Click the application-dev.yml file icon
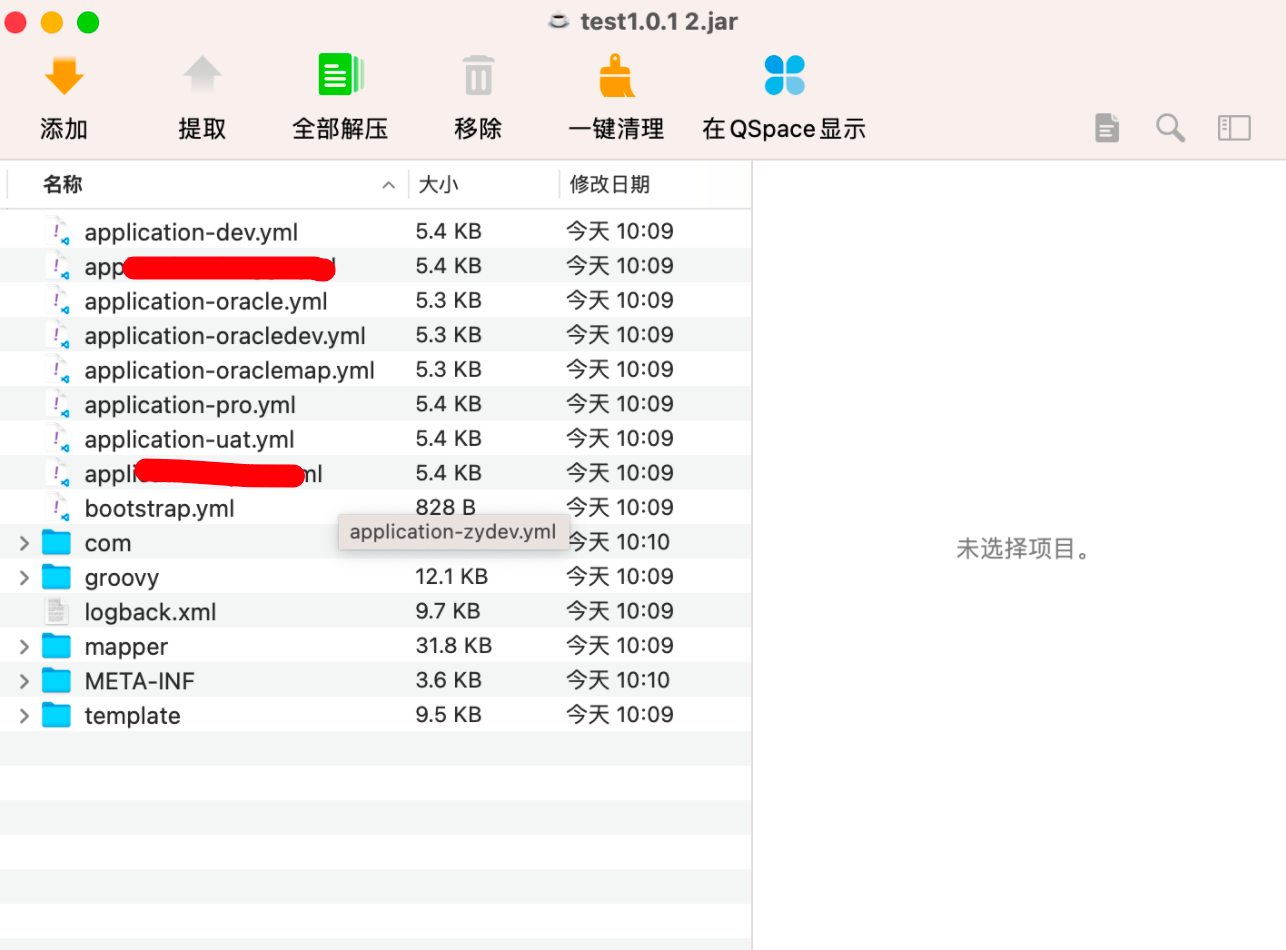The width and height of the screenshot is (1286, 950). click(x=60, y=232)
